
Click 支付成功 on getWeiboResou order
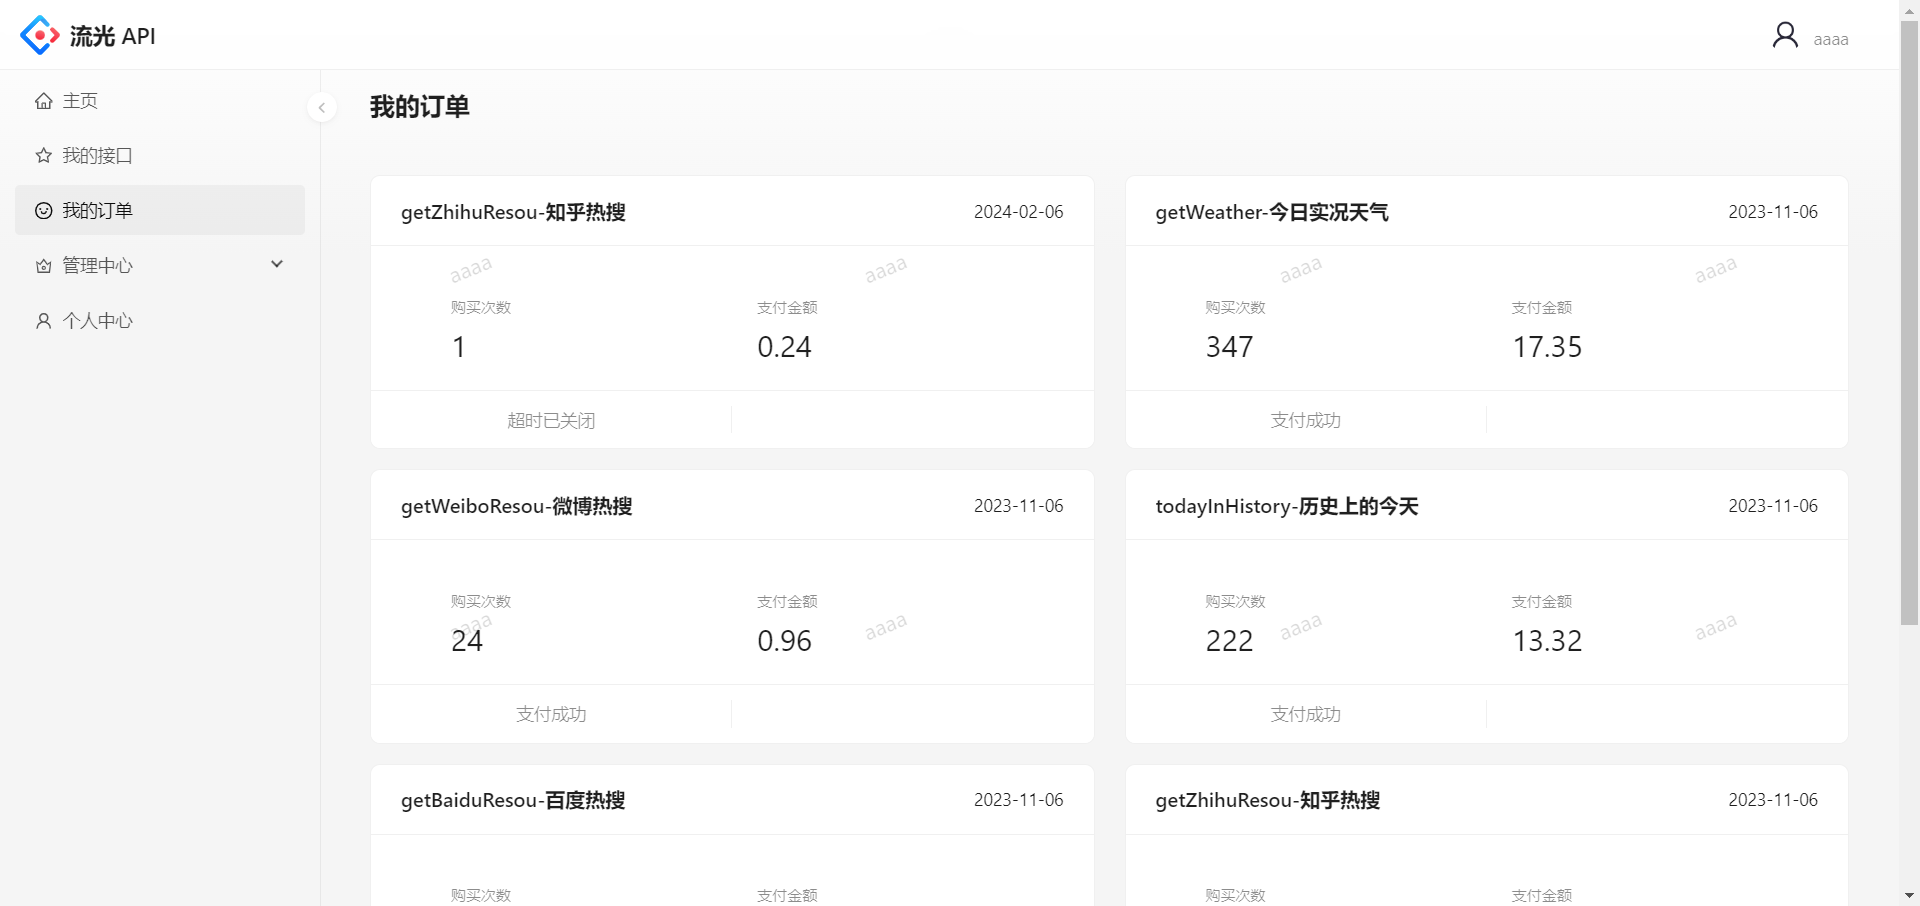[551, 714]
